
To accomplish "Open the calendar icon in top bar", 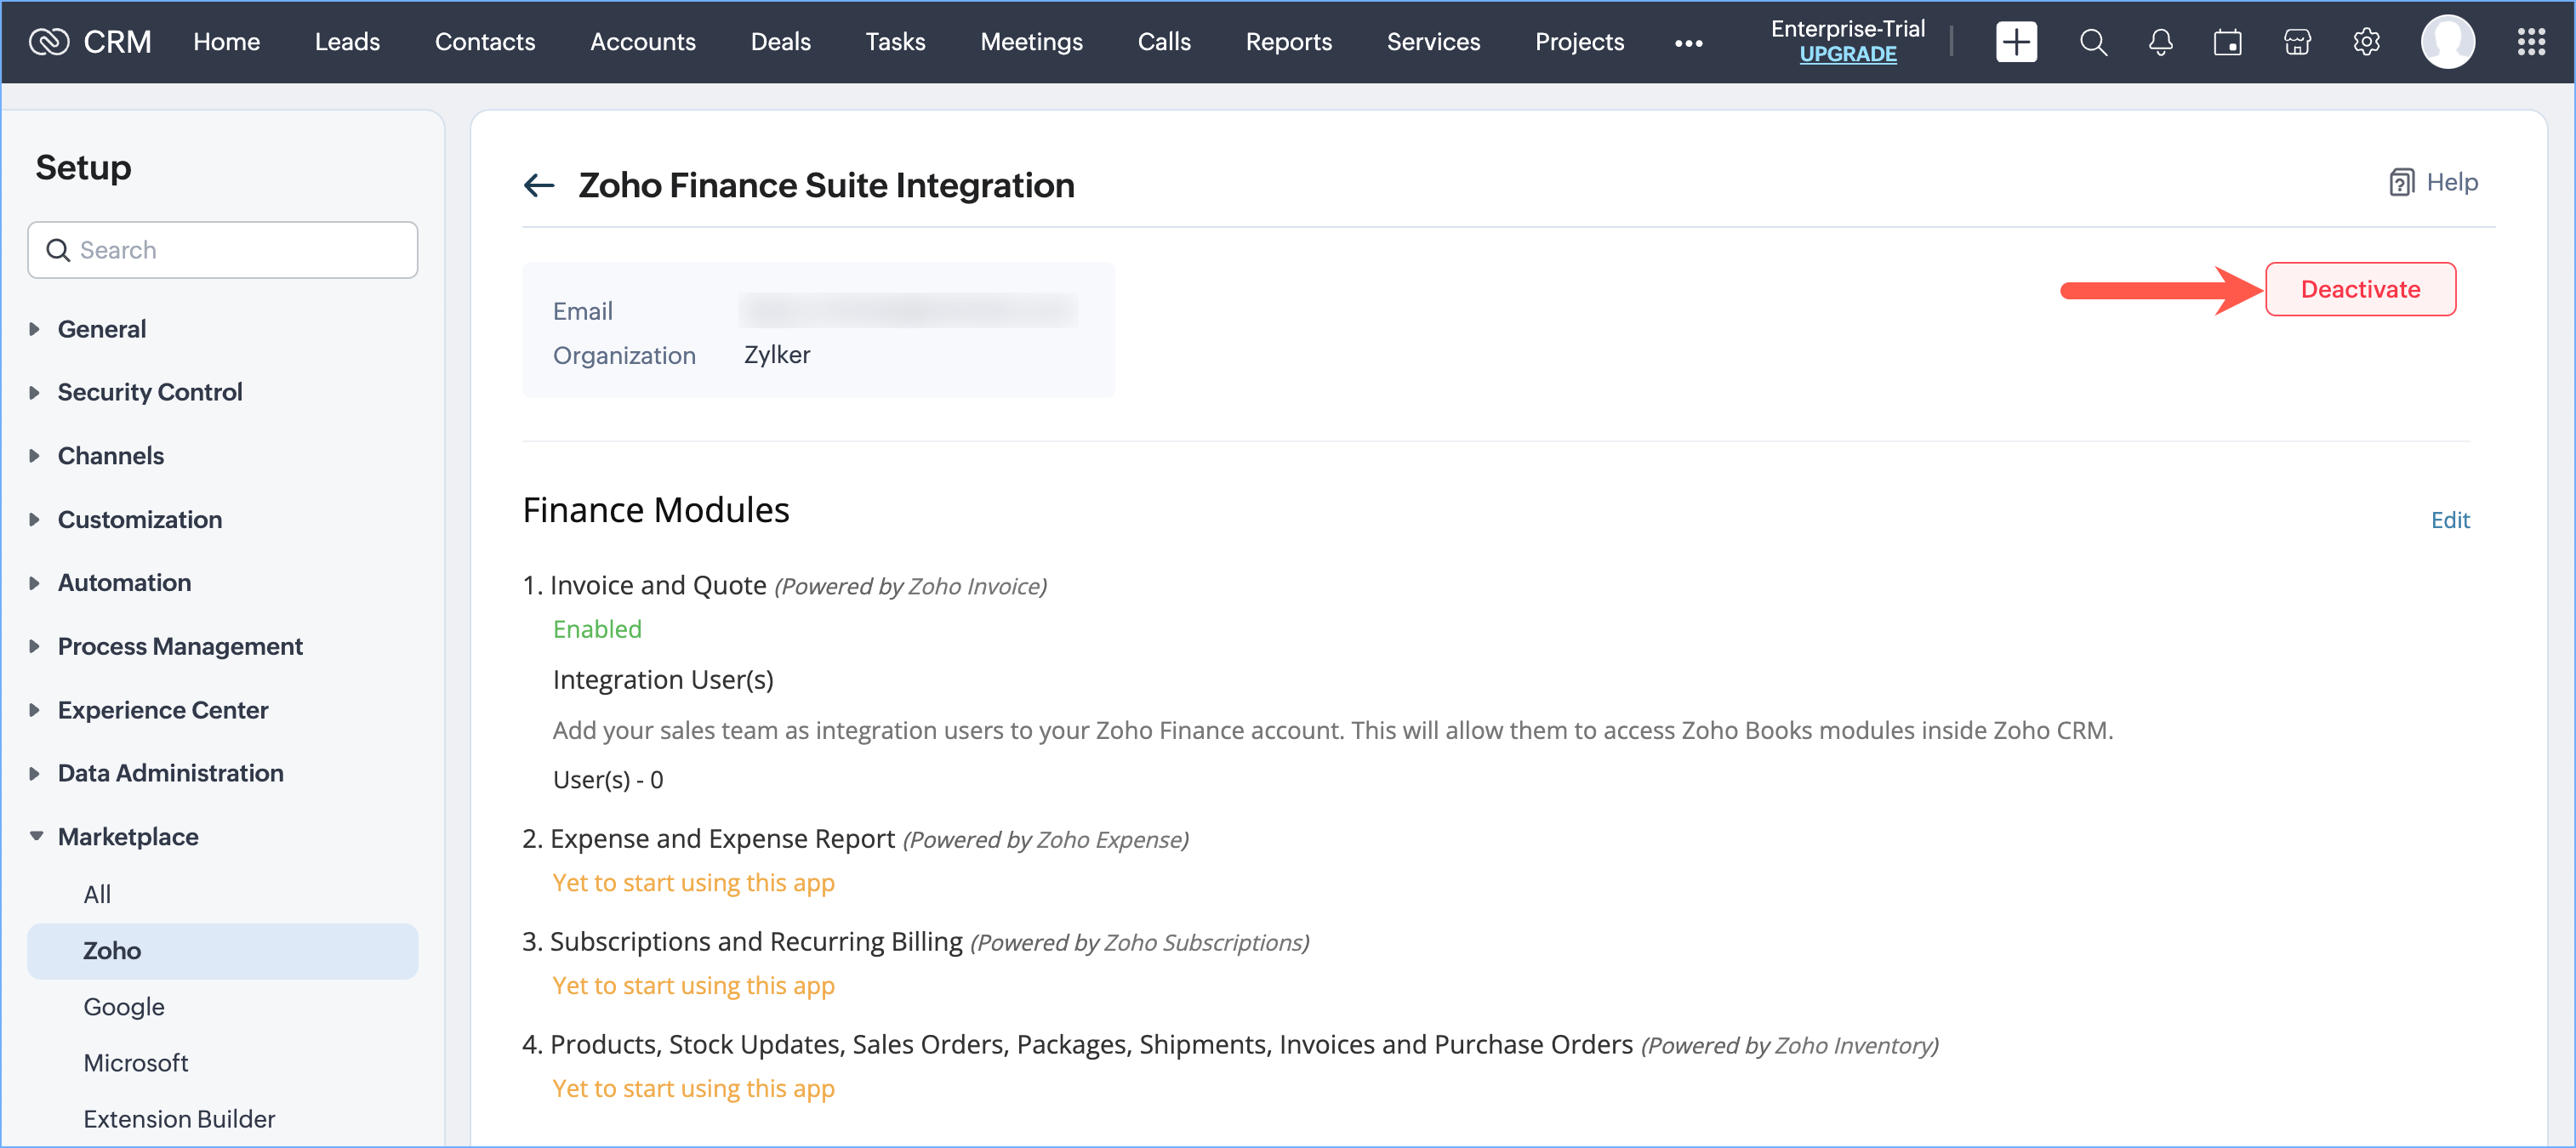I will click(2227, 42).
